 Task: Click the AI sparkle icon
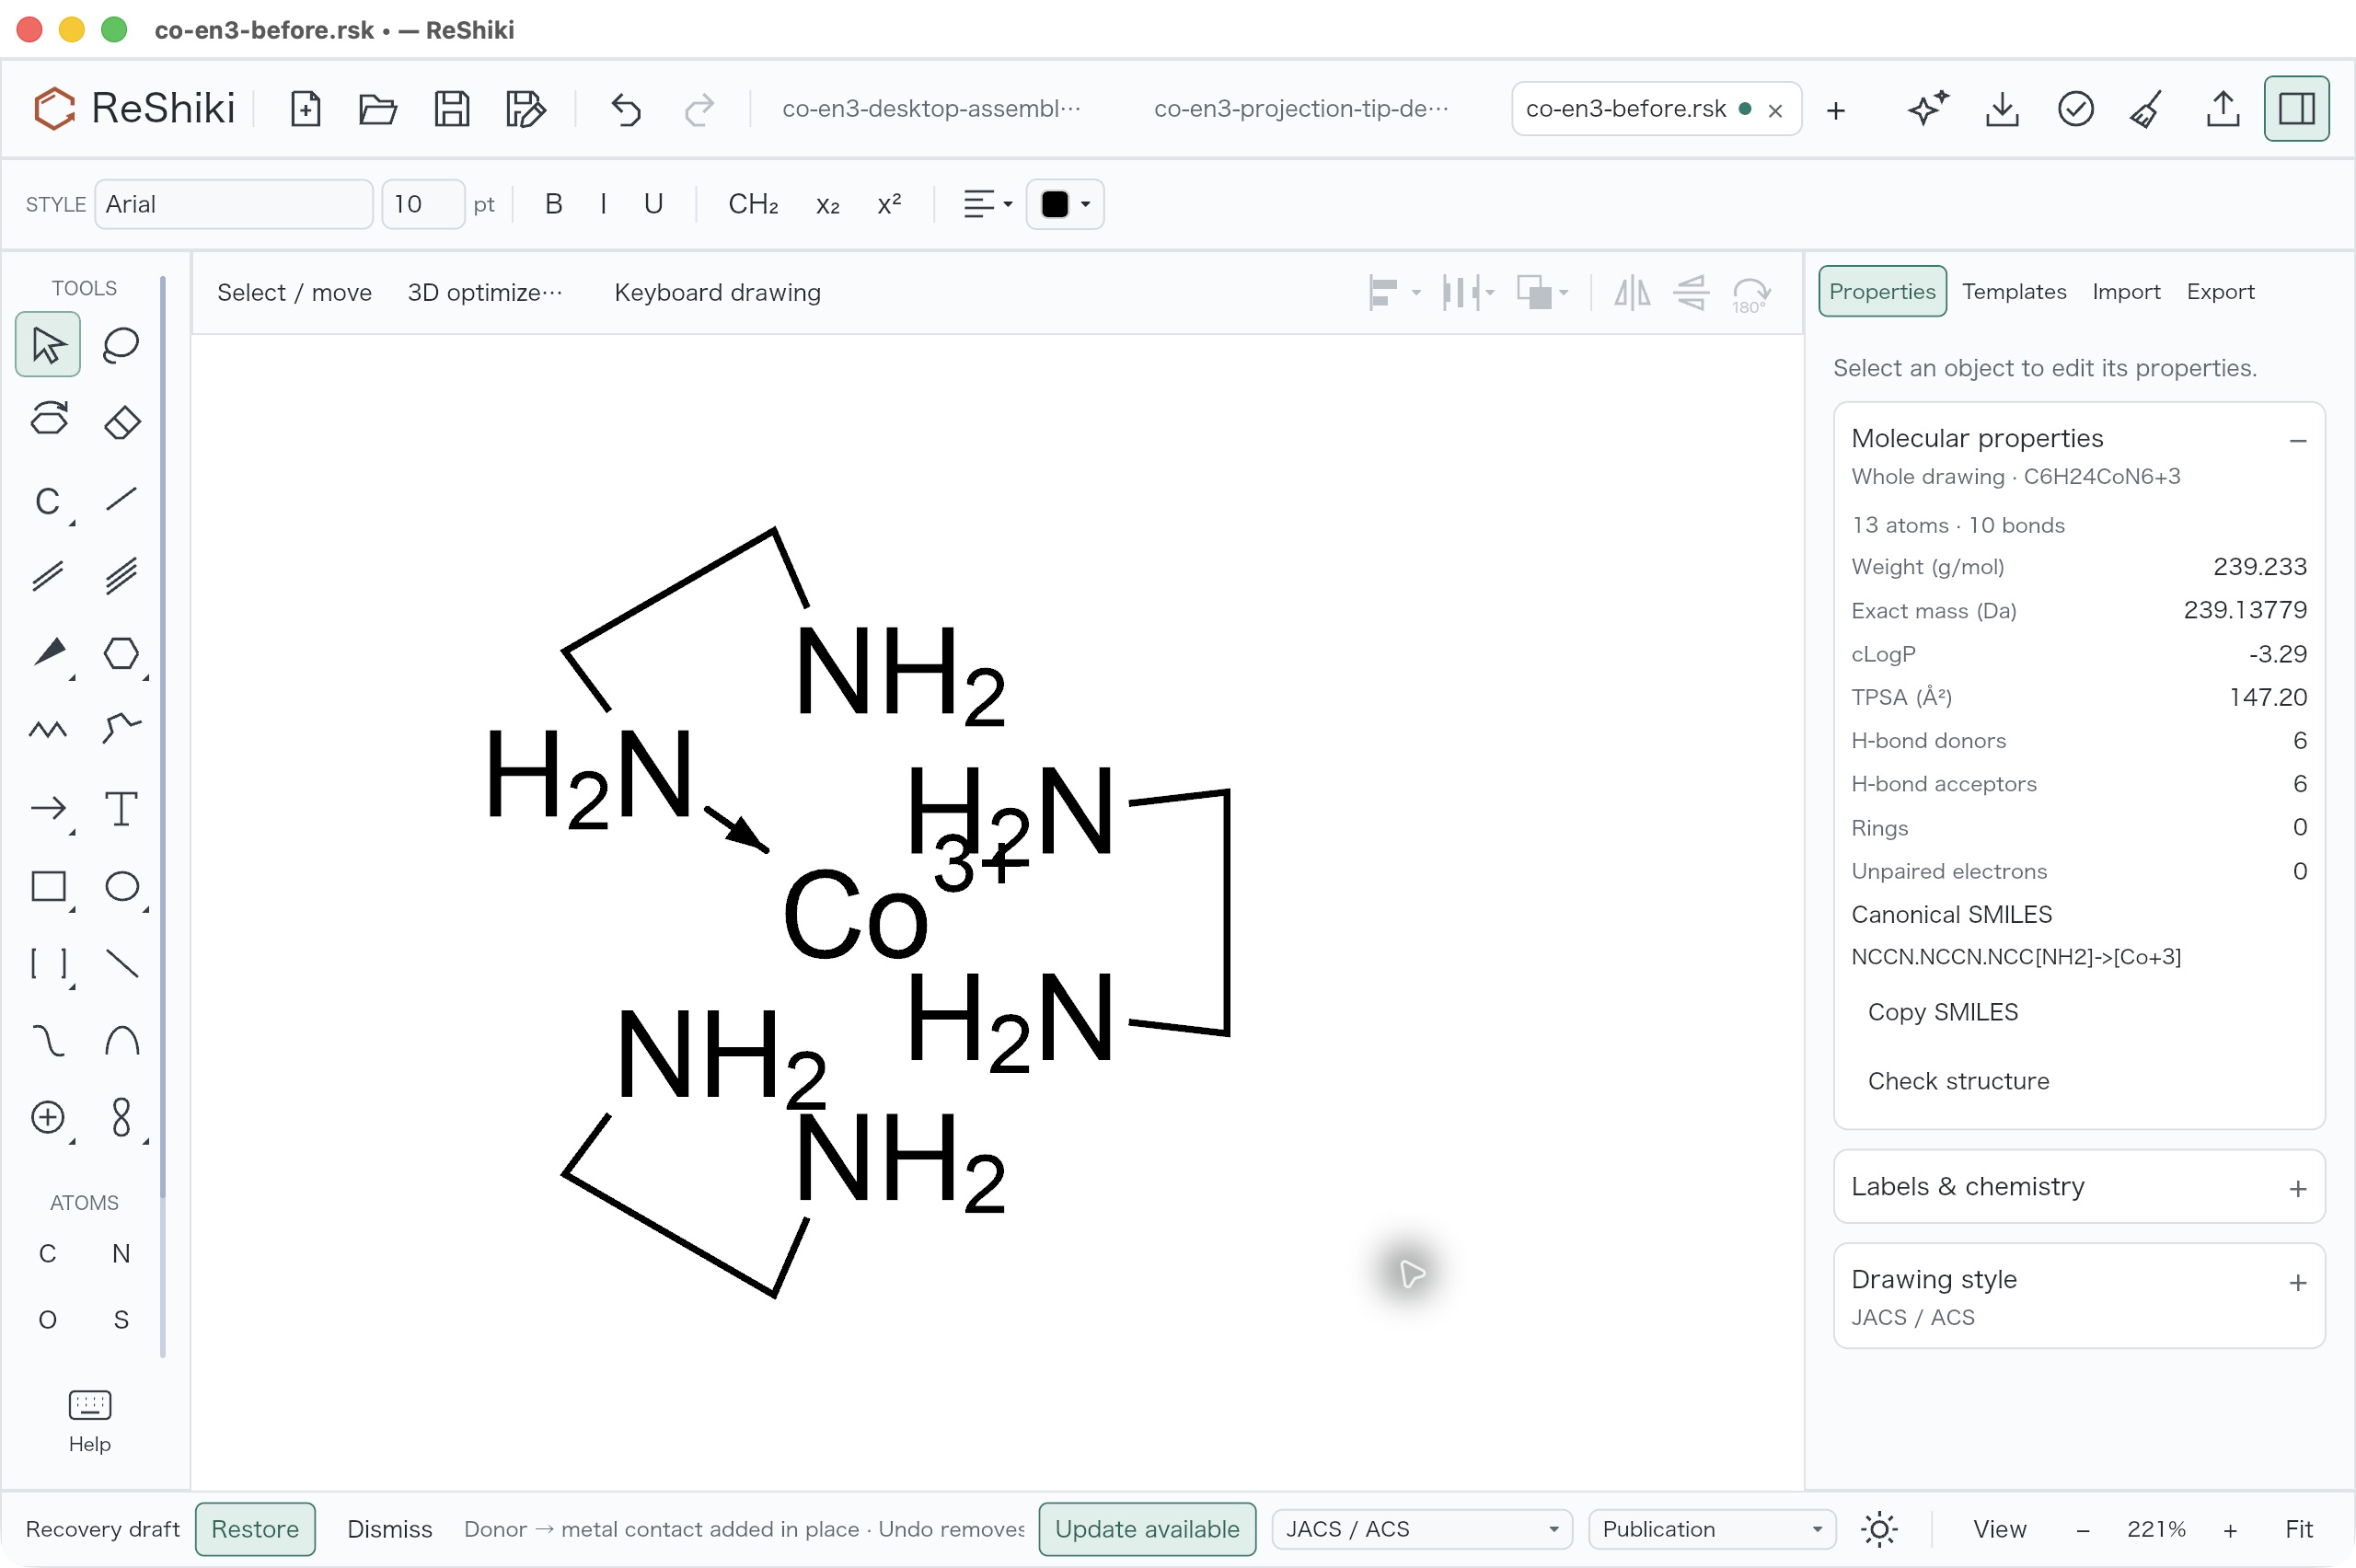[x=1928, y=108]
